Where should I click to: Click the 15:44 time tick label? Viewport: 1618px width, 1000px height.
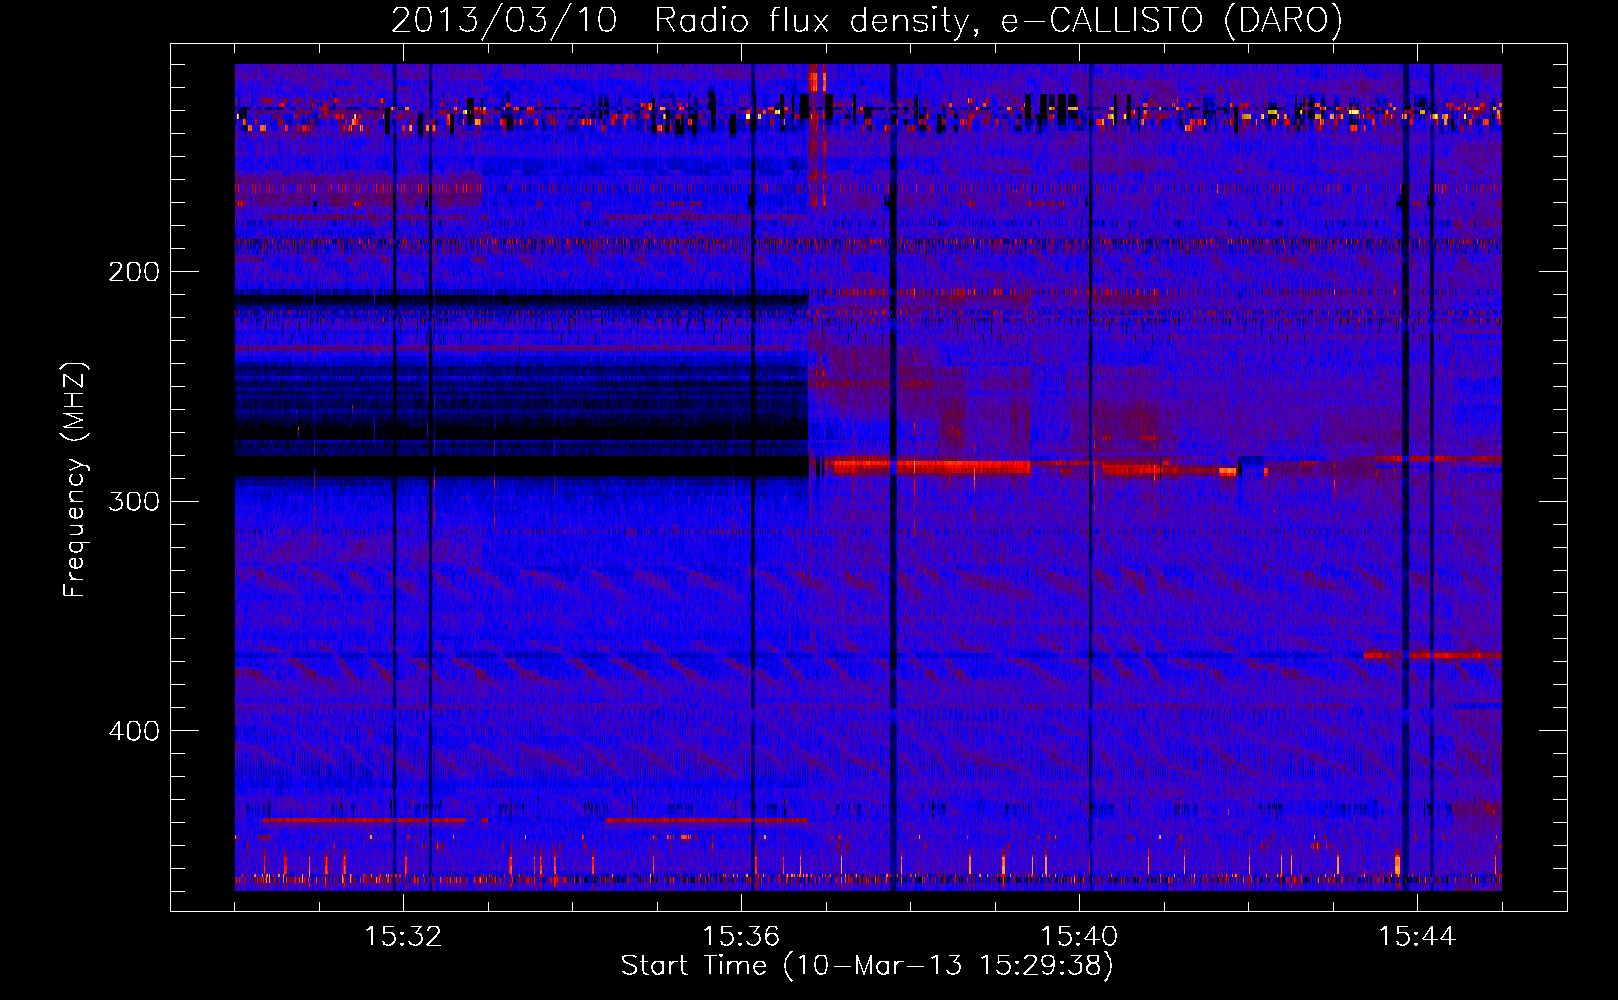pyautogui.click(x=1417, y=937)
